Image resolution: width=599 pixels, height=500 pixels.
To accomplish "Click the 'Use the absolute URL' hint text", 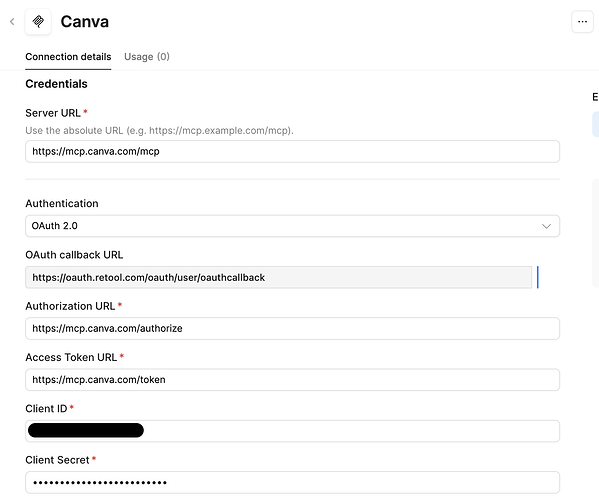I will (x=159, y=131).
